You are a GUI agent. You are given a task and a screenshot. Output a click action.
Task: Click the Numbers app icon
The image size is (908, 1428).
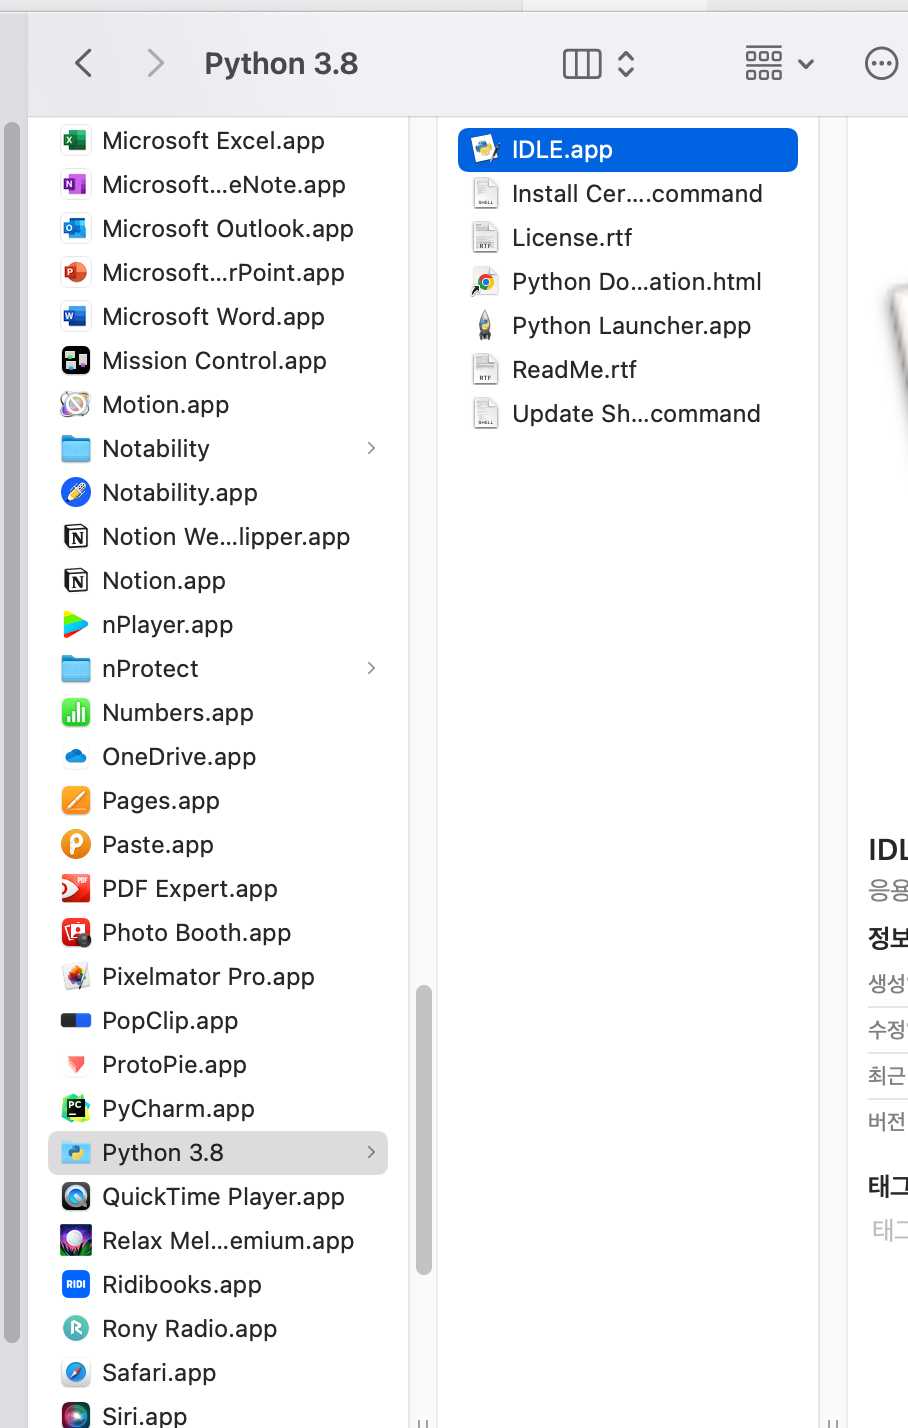[x=76, y=713]
